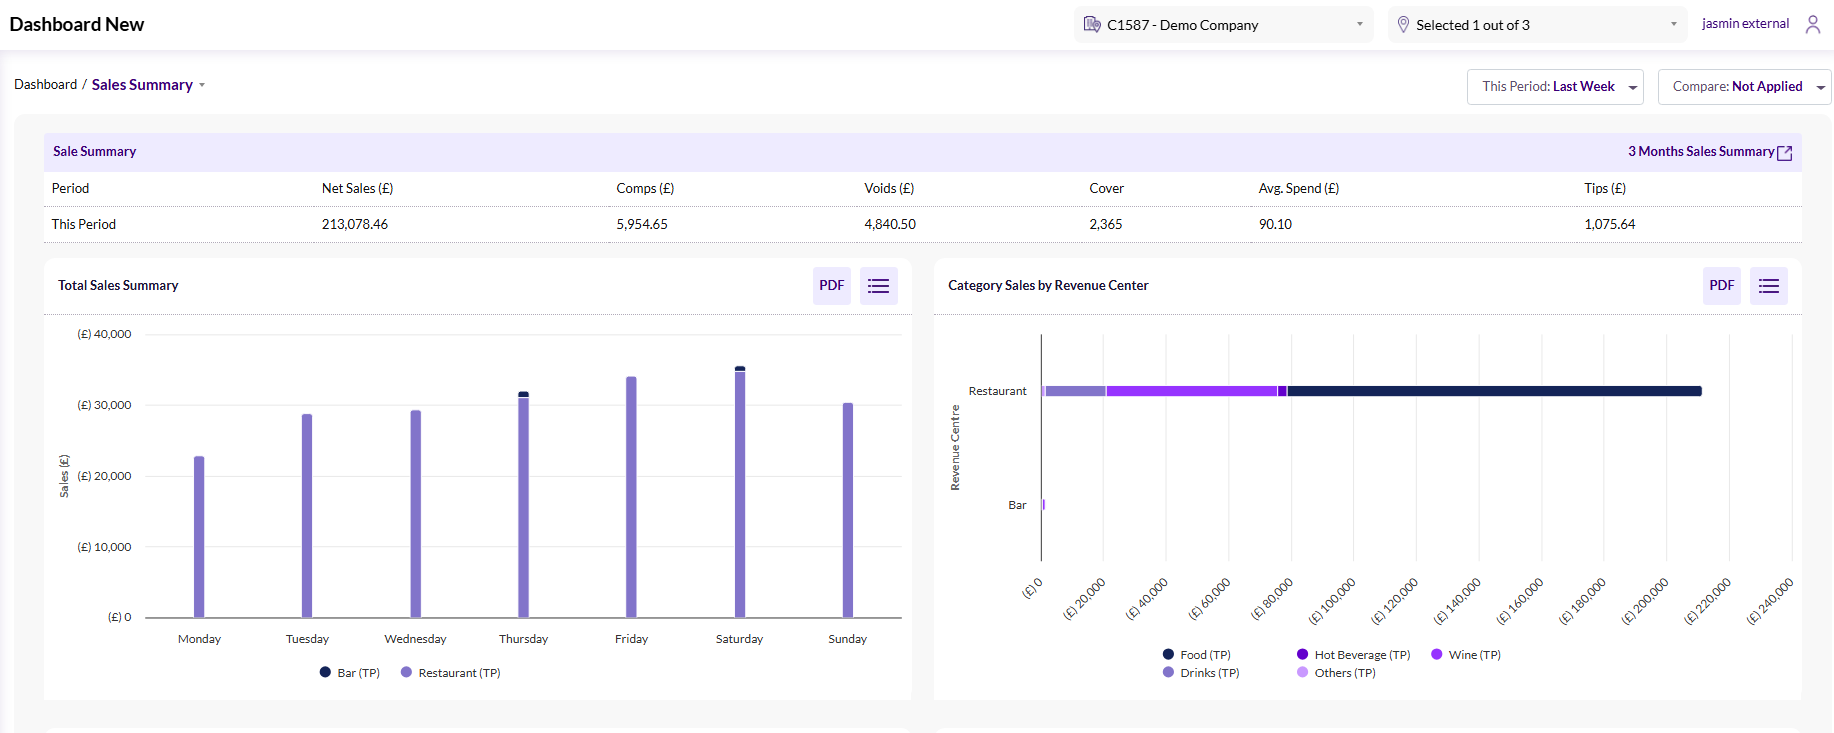Image resolution: width=1834 pixels, height=733 pixels.
Task: Open the 3 Months Sales Summary external link icon
Action: pos(1784,153)
